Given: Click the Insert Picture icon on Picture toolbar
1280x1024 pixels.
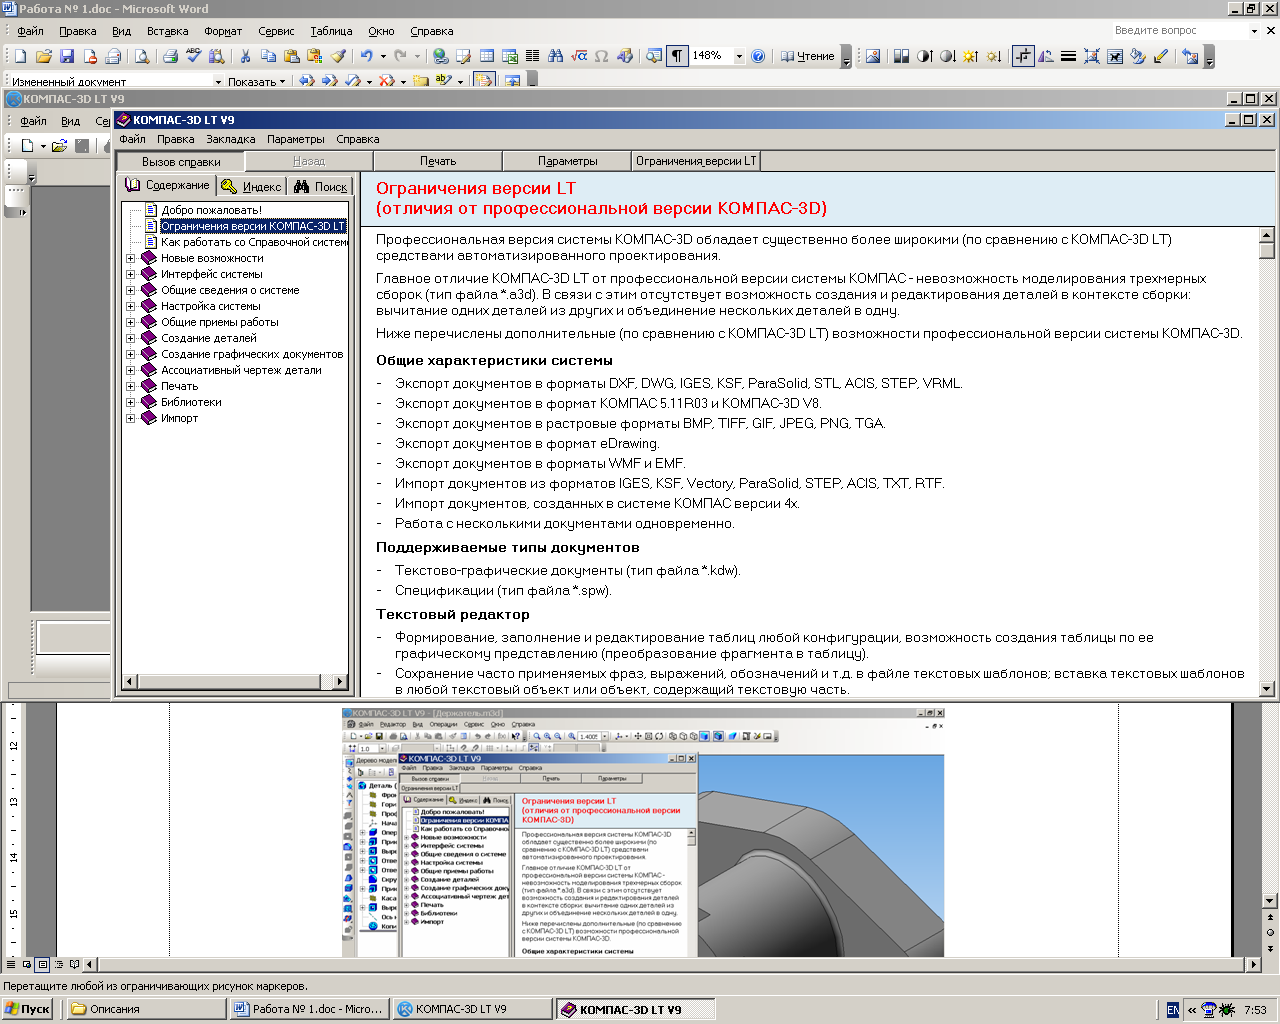Looking at the screenshot, I should coord(873,56).
